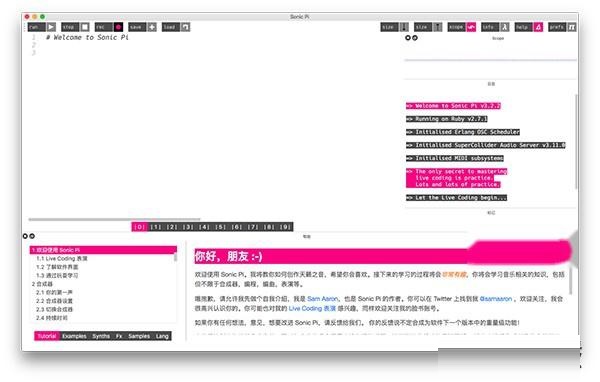Follow the Sam Aaron link
Screen dimensions: 600x382
coord(323,299)
